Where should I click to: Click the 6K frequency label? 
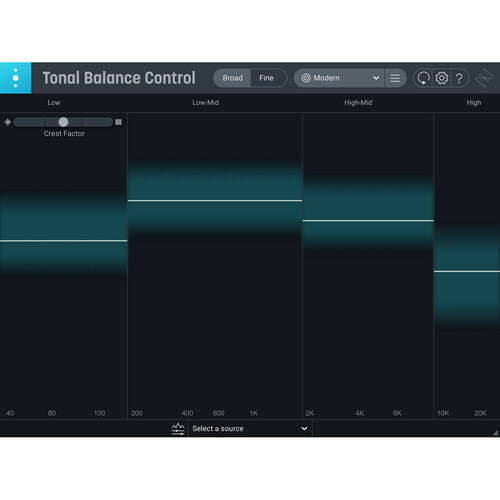[397, 413]
